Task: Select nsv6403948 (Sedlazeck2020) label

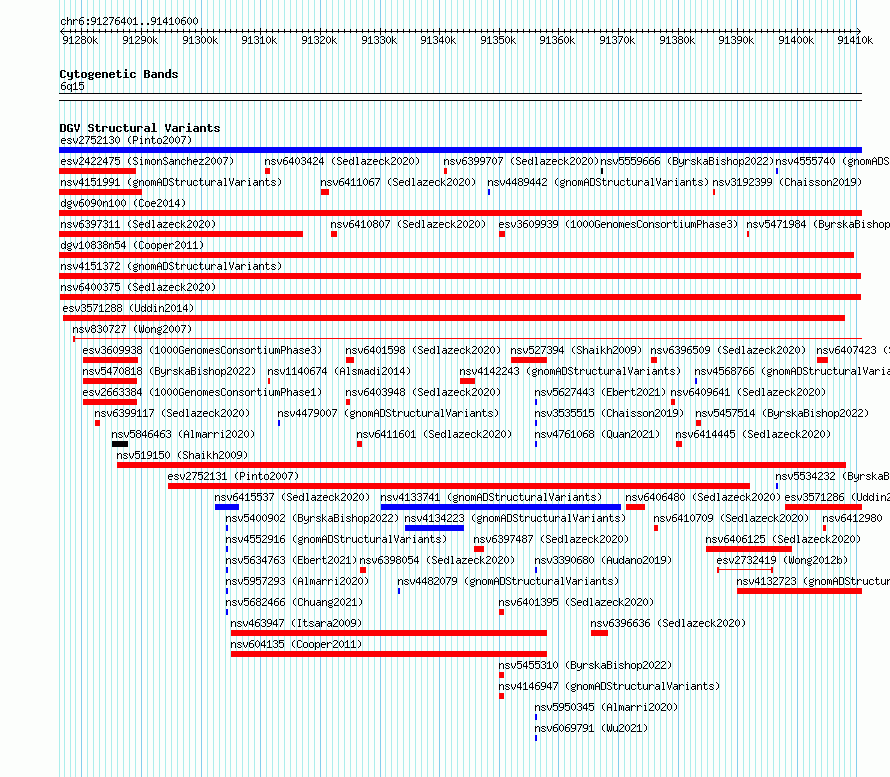Action: click(x=423, y=392)
